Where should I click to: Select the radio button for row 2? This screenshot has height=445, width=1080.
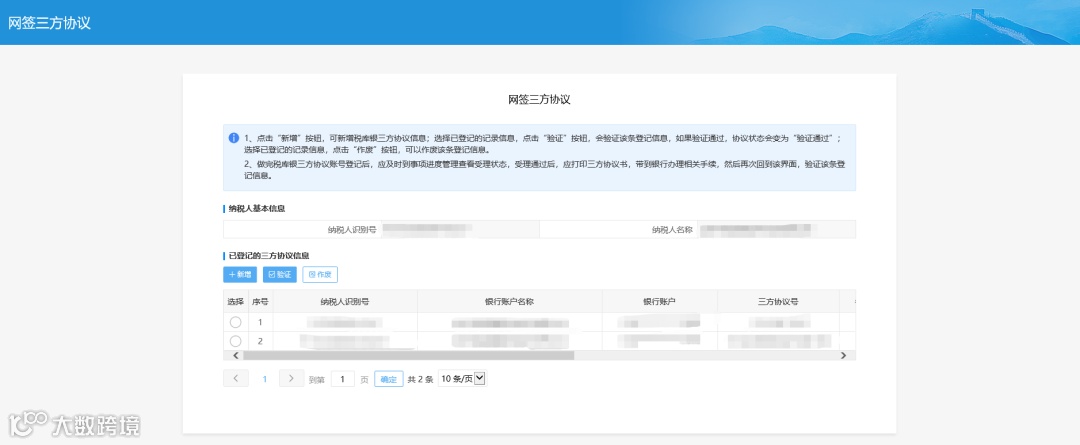[236, 341]
